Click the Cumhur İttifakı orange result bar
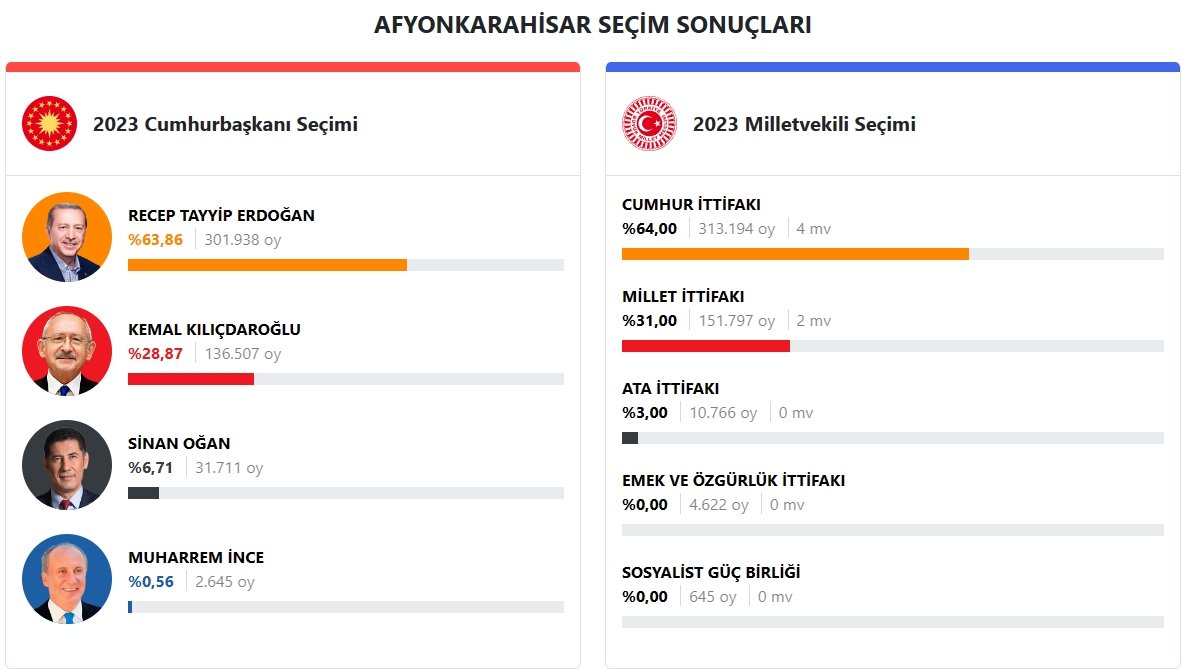 tap(795, 254)
